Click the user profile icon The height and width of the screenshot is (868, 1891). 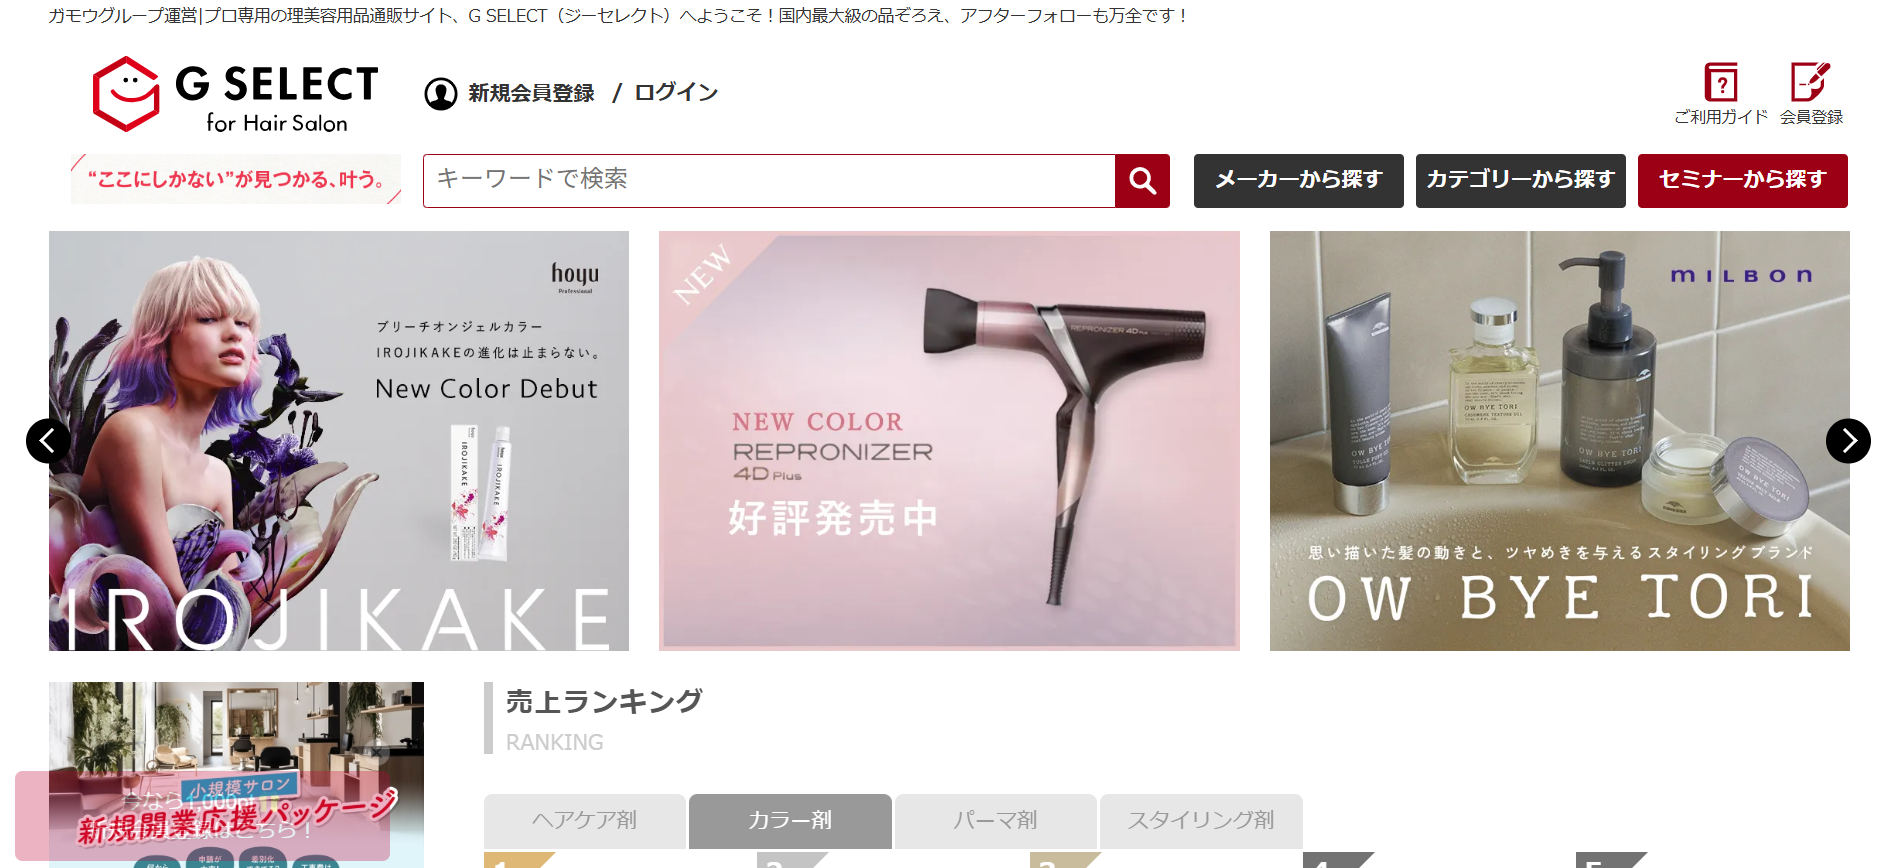(441, 93)
